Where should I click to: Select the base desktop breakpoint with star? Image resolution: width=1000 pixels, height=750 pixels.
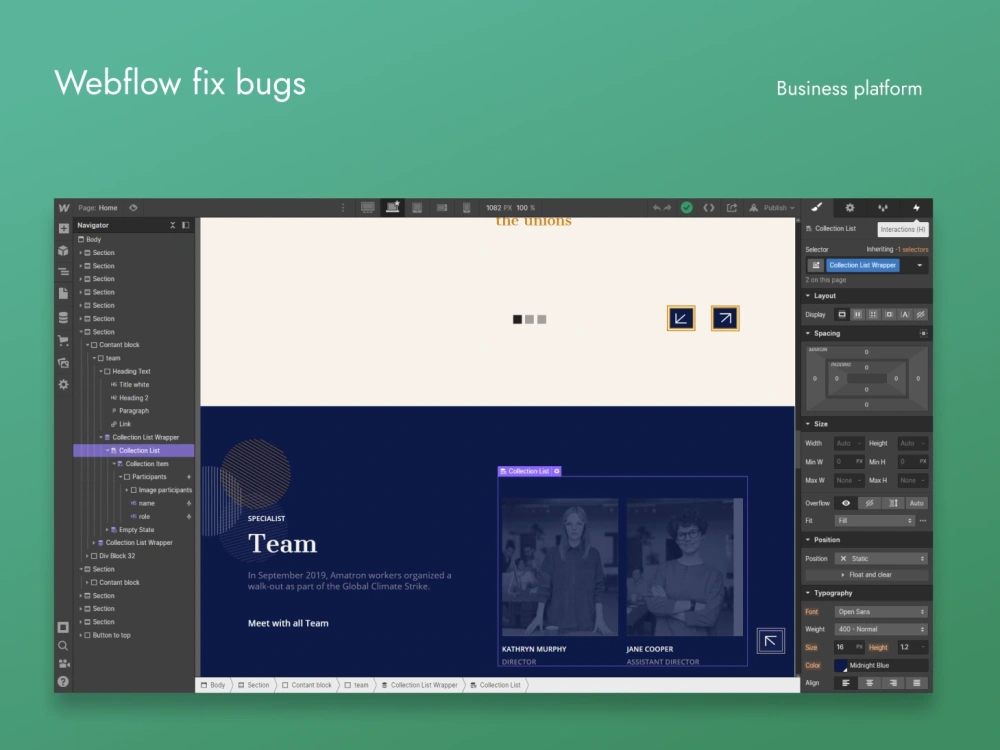(393, 207)
